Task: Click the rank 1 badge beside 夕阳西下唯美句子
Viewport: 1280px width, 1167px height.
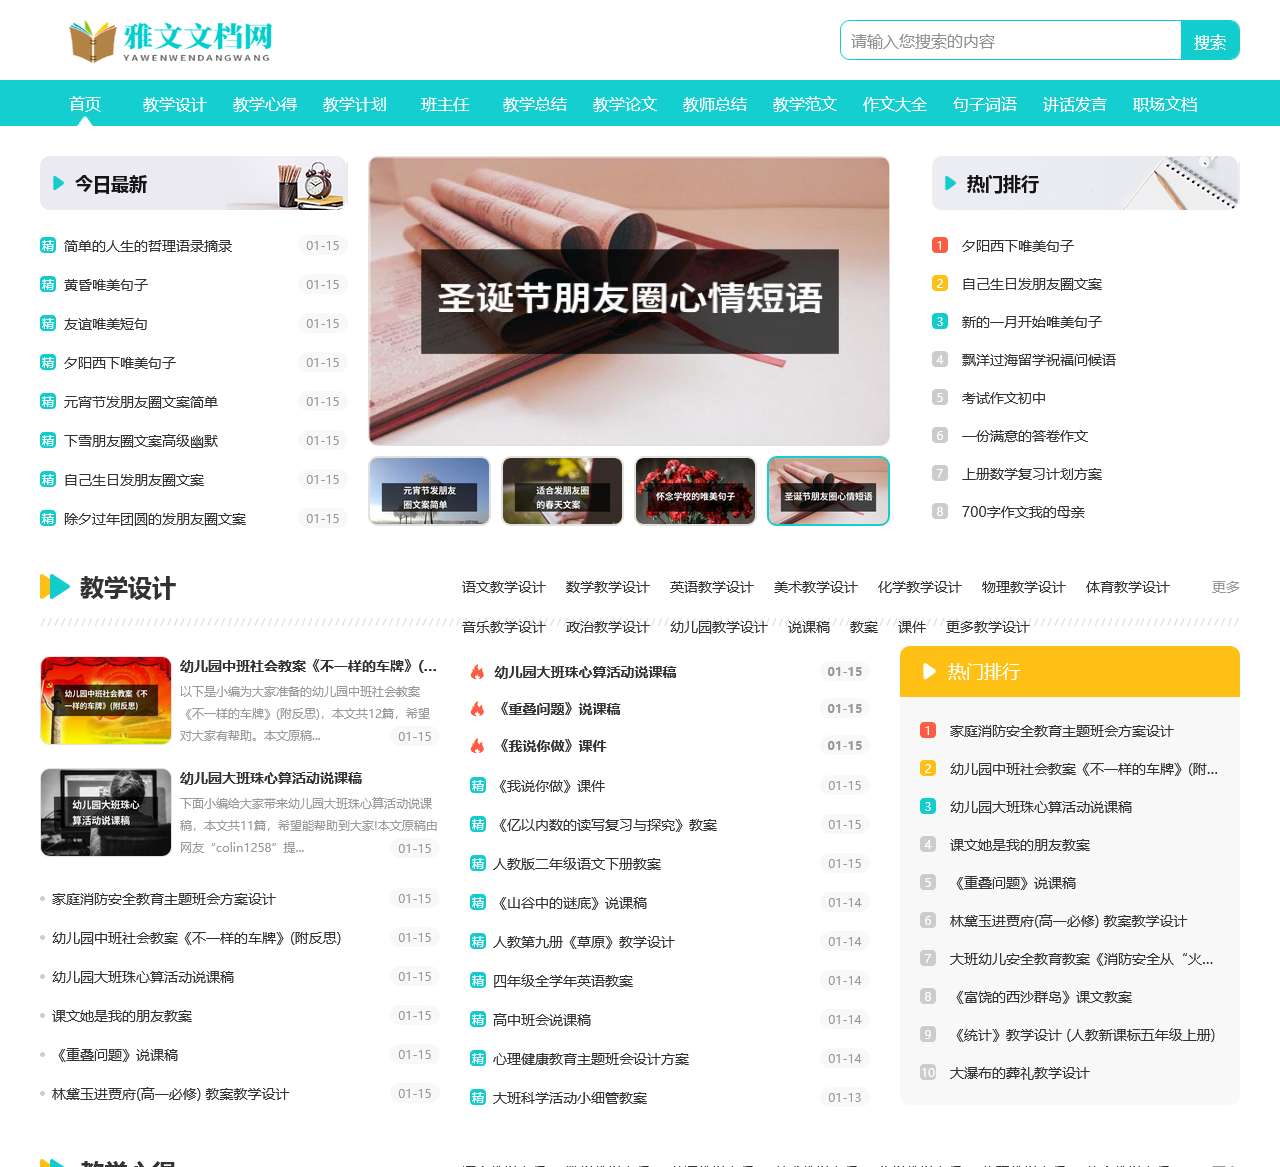Action: [939, 245]
